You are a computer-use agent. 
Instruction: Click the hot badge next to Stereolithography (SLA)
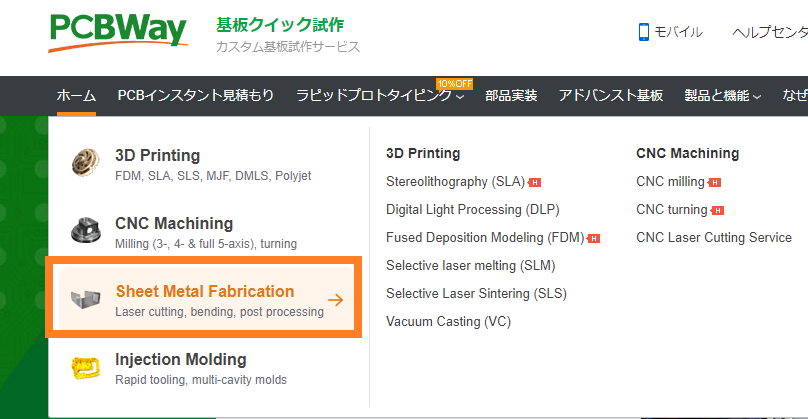535,183
